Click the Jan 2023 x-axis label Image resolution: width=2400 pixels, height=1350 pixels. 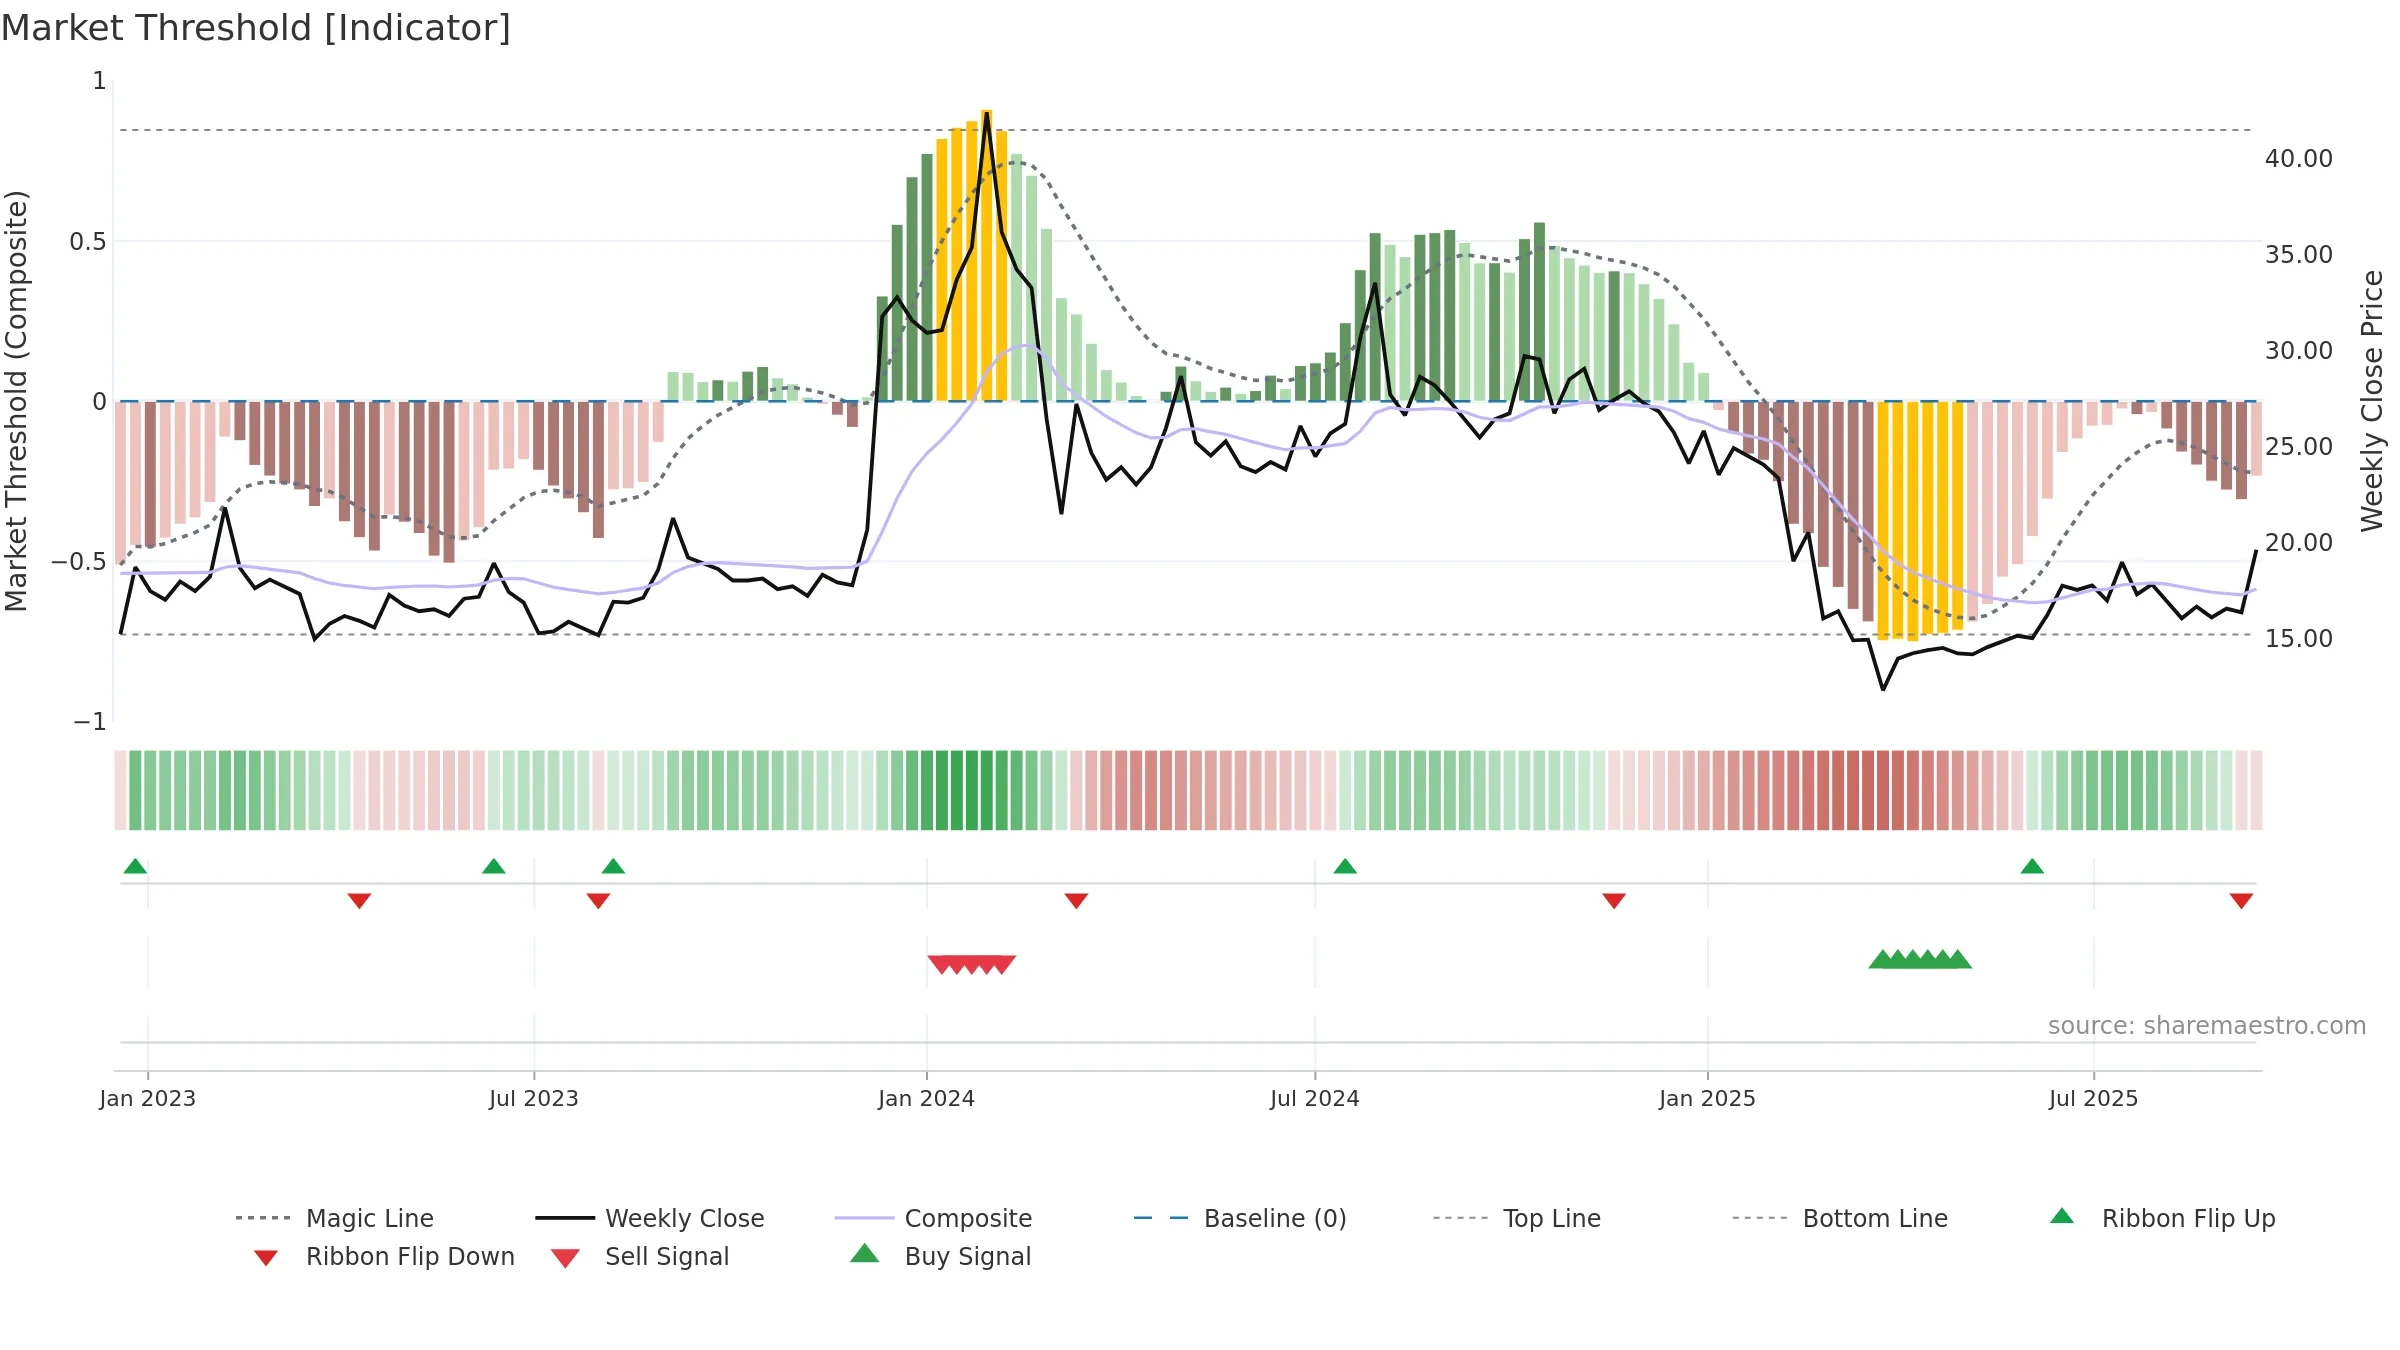(x=148, y=1098)
